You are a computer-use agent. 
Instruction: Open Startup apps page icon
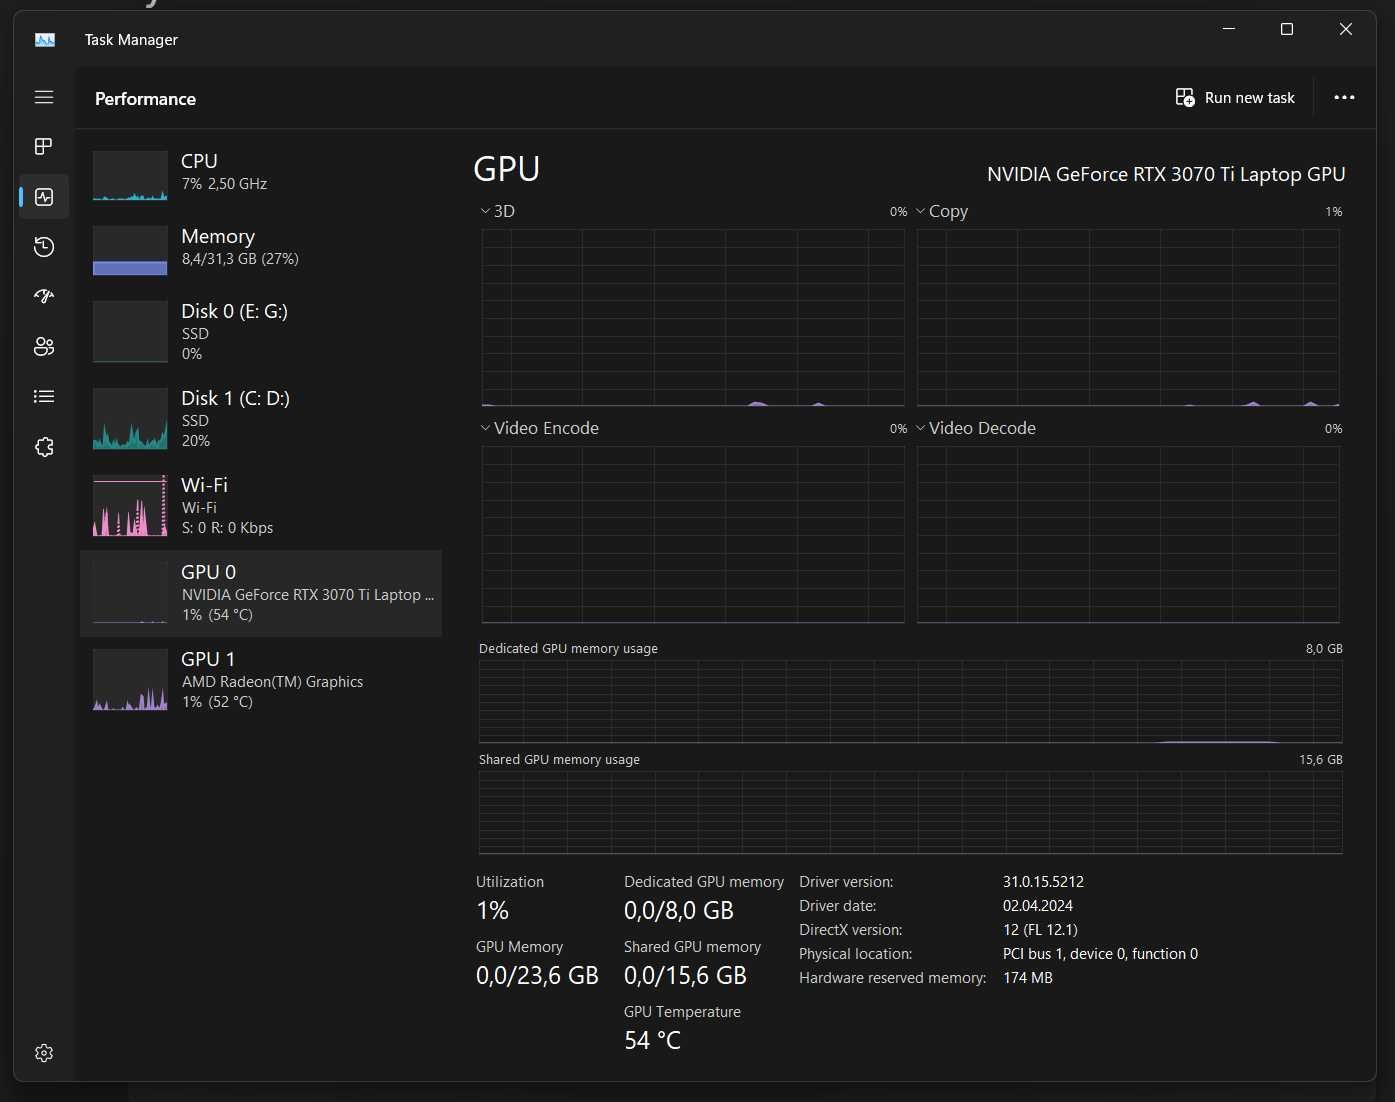click(44, 297)
